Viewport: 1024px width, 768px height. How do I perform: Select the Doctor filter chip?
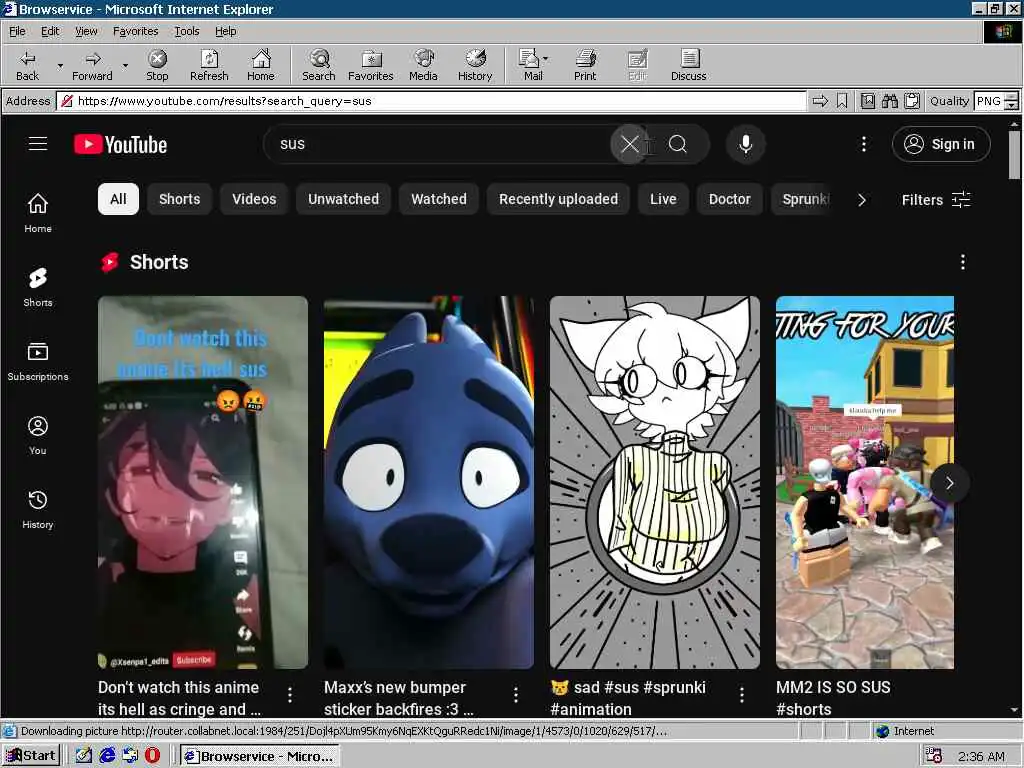pyautogui.click(x=729, y=199)
